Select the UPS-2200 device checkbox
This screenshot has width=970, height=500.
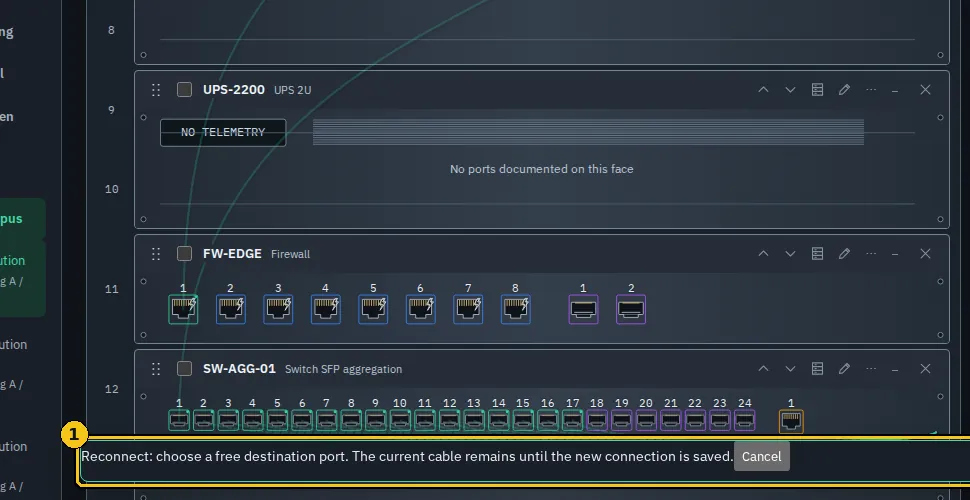(x=184, y=90)
